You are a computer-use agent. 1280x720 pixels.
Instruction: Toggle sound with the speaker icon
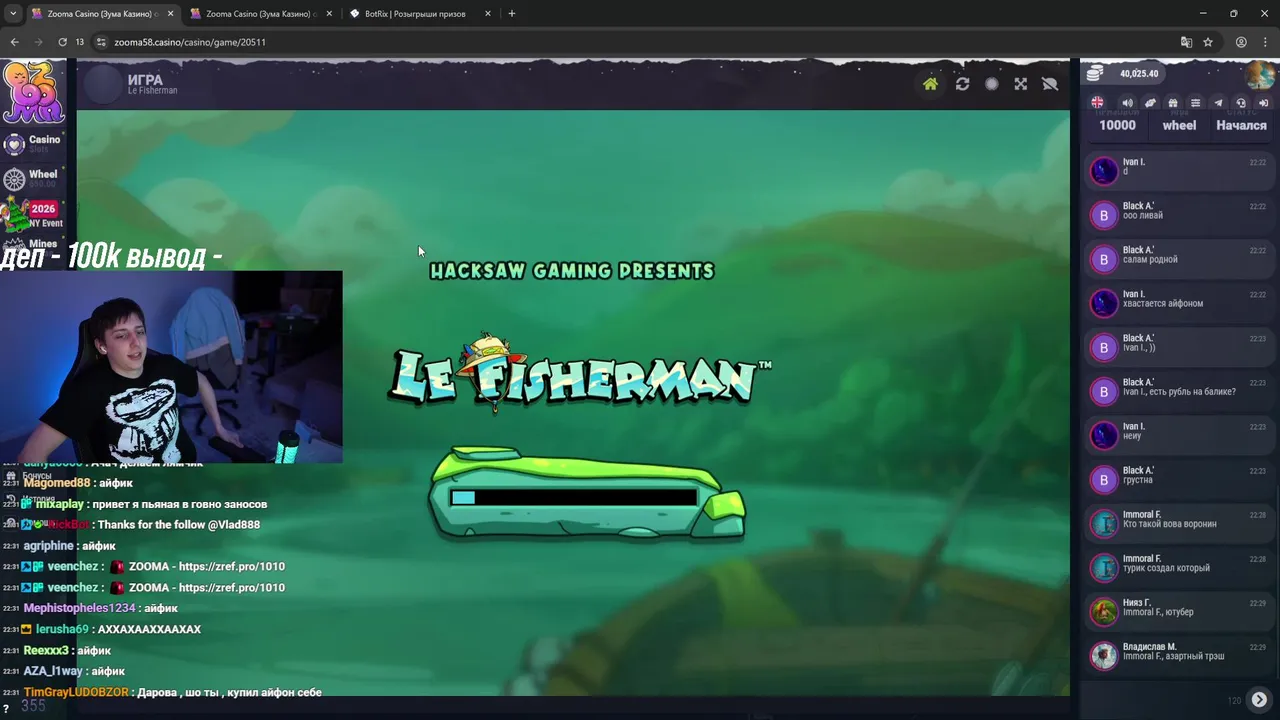point(1127,103)
